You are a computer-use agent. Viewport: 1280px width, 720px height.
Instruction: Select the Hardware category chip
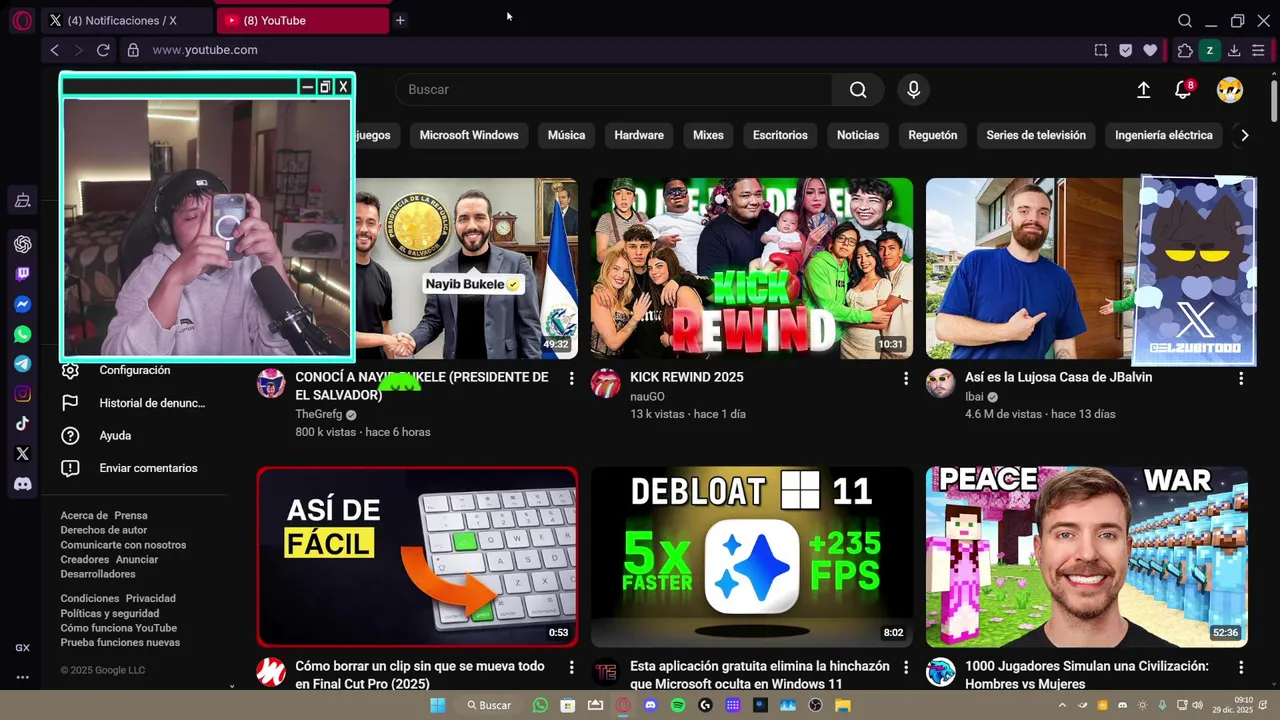[x=639, y=135]
